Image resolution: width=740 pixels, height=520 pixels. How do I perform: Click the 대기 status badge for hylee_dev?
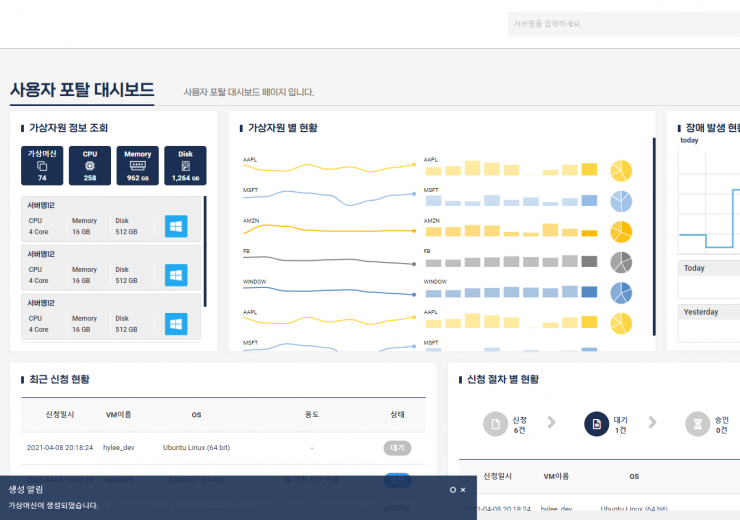coord(397,448)
